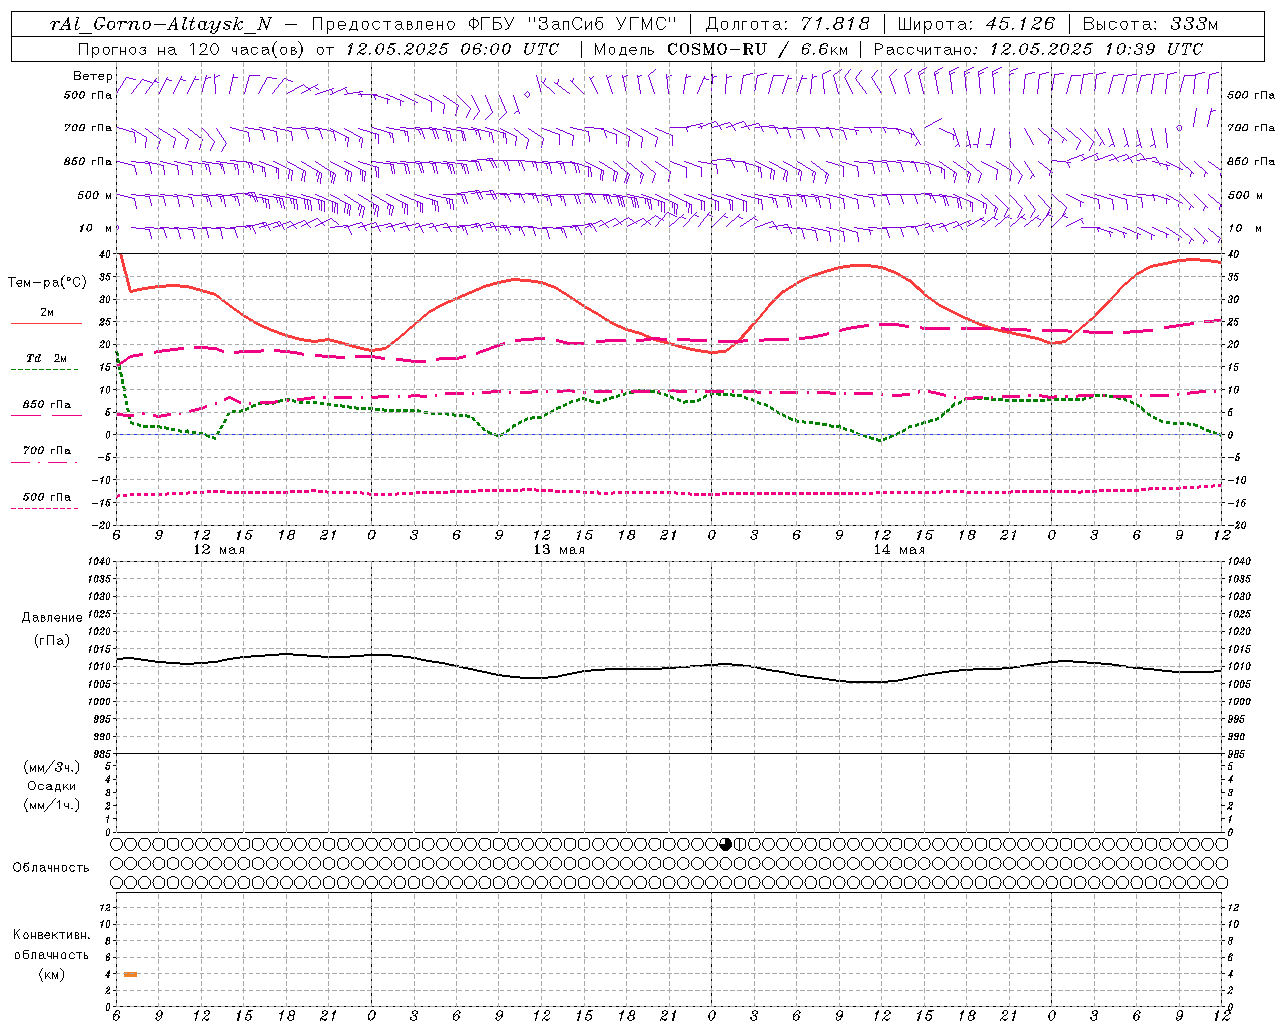Image resolution: width=1280 pixels, height=1024 pixels.
Task: Click the 'Высота: 333м' header field
Action: pyautogui.click(x=1151, y=24)
